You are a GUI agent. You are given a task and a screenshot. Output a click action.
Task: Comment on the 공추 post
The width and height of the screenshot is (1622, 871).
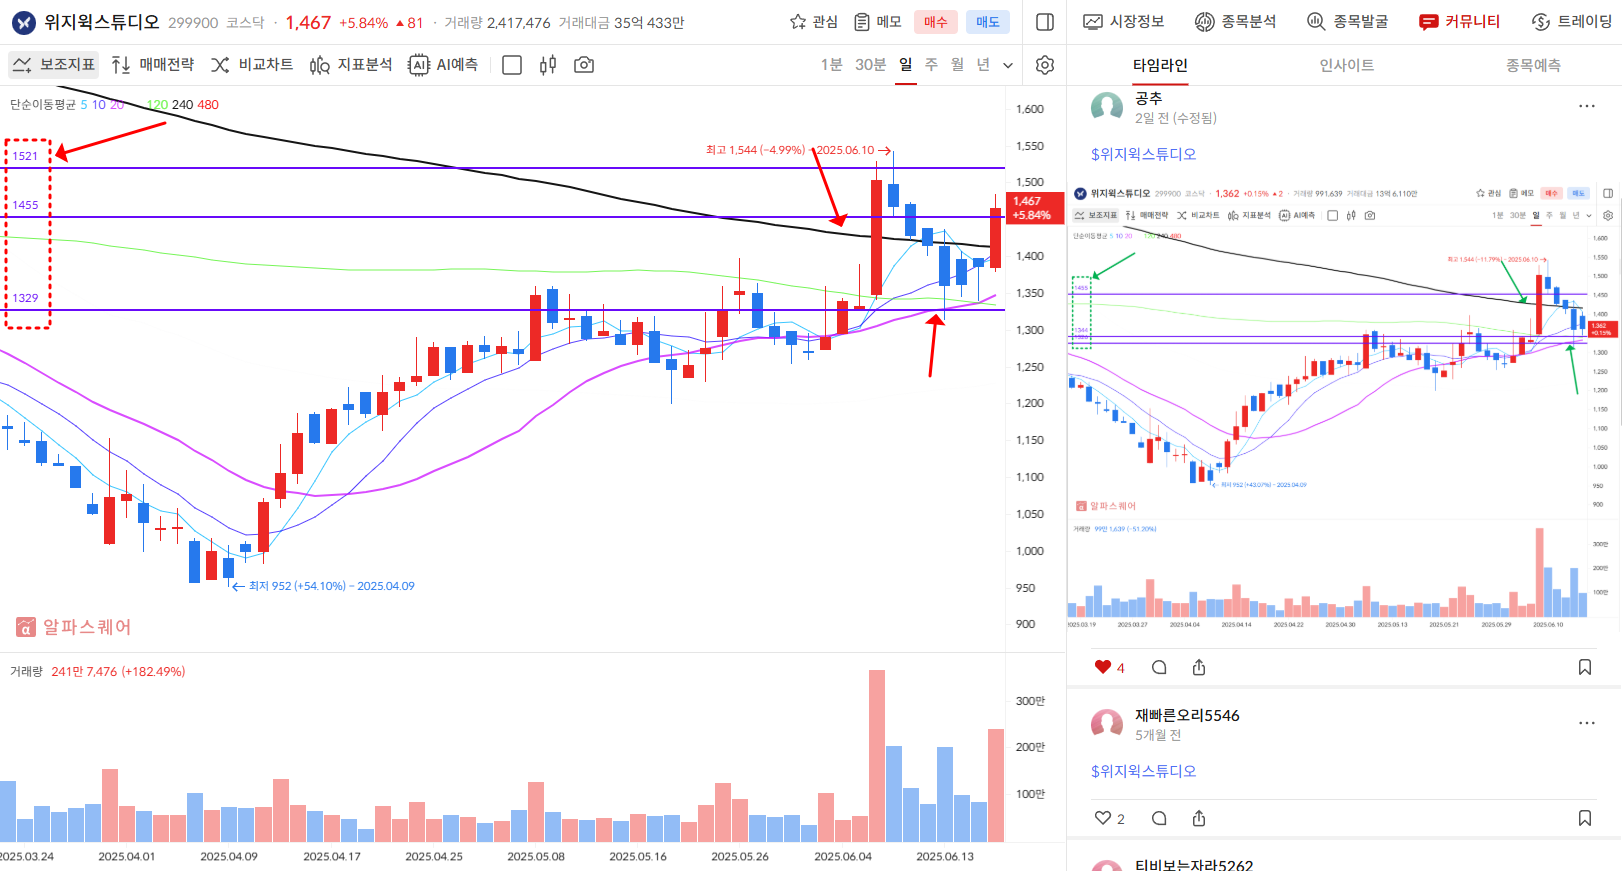coord(1159,667)
